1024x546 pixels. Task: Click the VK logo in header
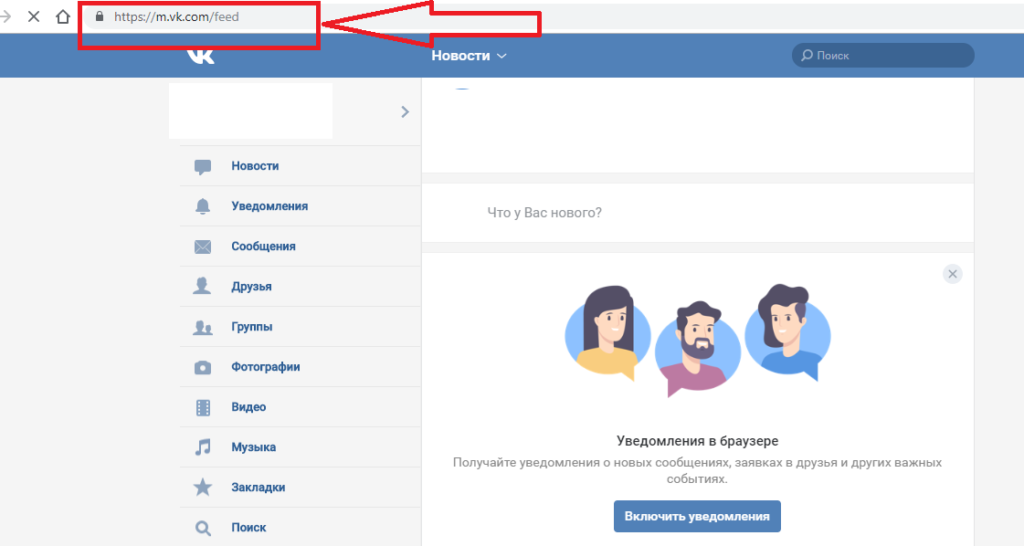point(200,56)
